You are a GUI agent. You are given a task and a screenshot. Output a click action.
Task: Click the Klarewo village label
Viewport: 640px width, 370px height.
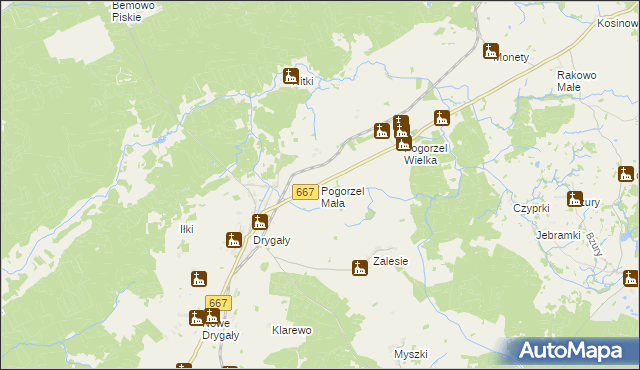pos(292,330)
